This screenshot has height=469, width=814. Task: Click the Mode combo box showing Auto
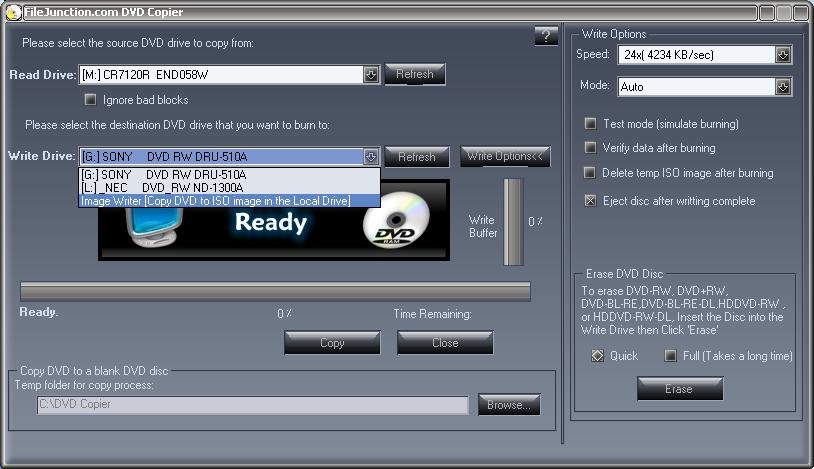click(x=704, y=87)
